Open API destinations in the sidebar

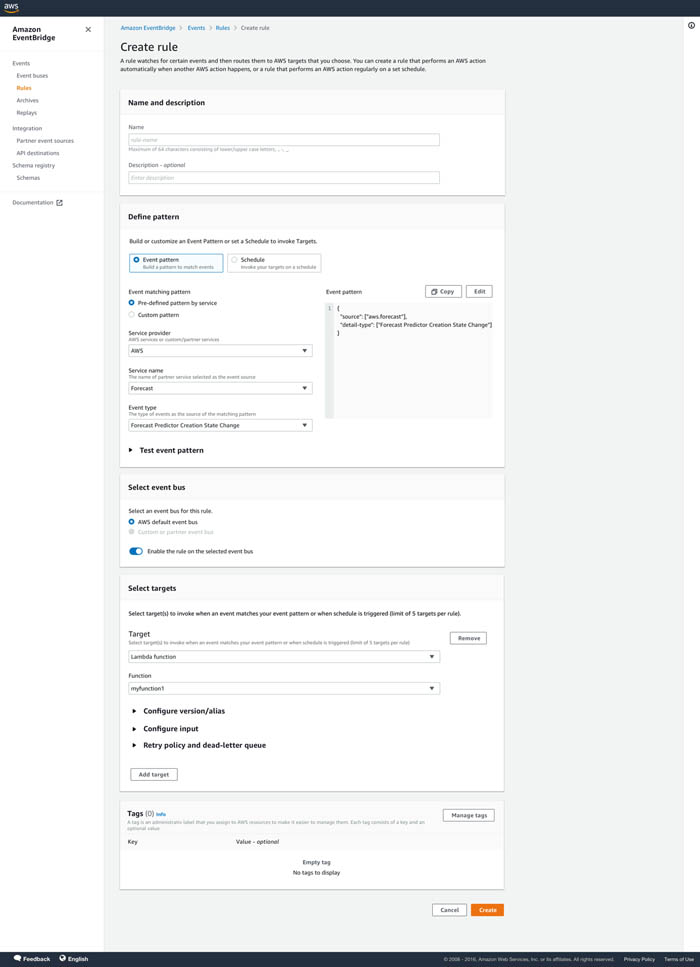click(x=38, y=153)
